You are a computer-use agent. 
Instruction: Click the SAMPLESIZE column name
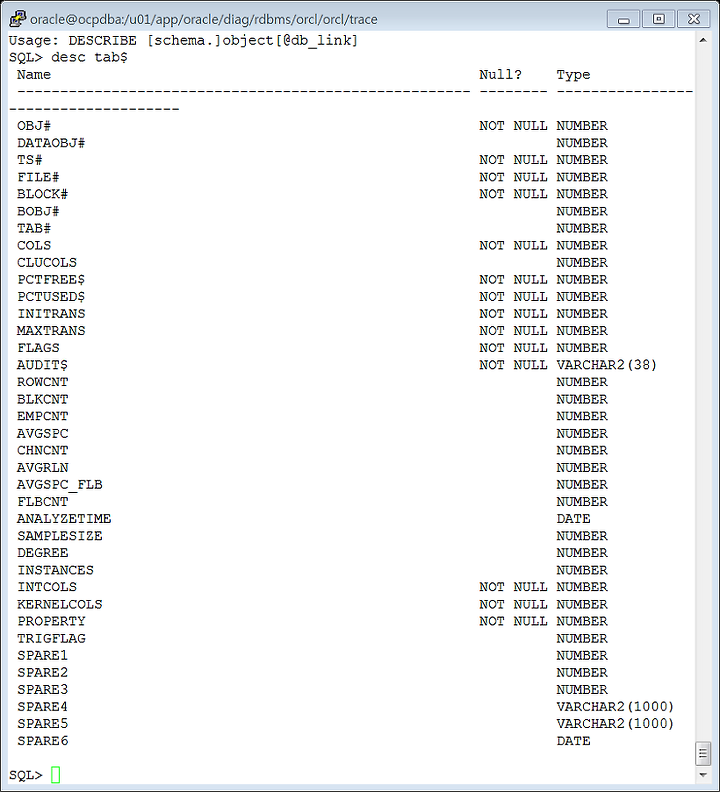coord(60,536)
